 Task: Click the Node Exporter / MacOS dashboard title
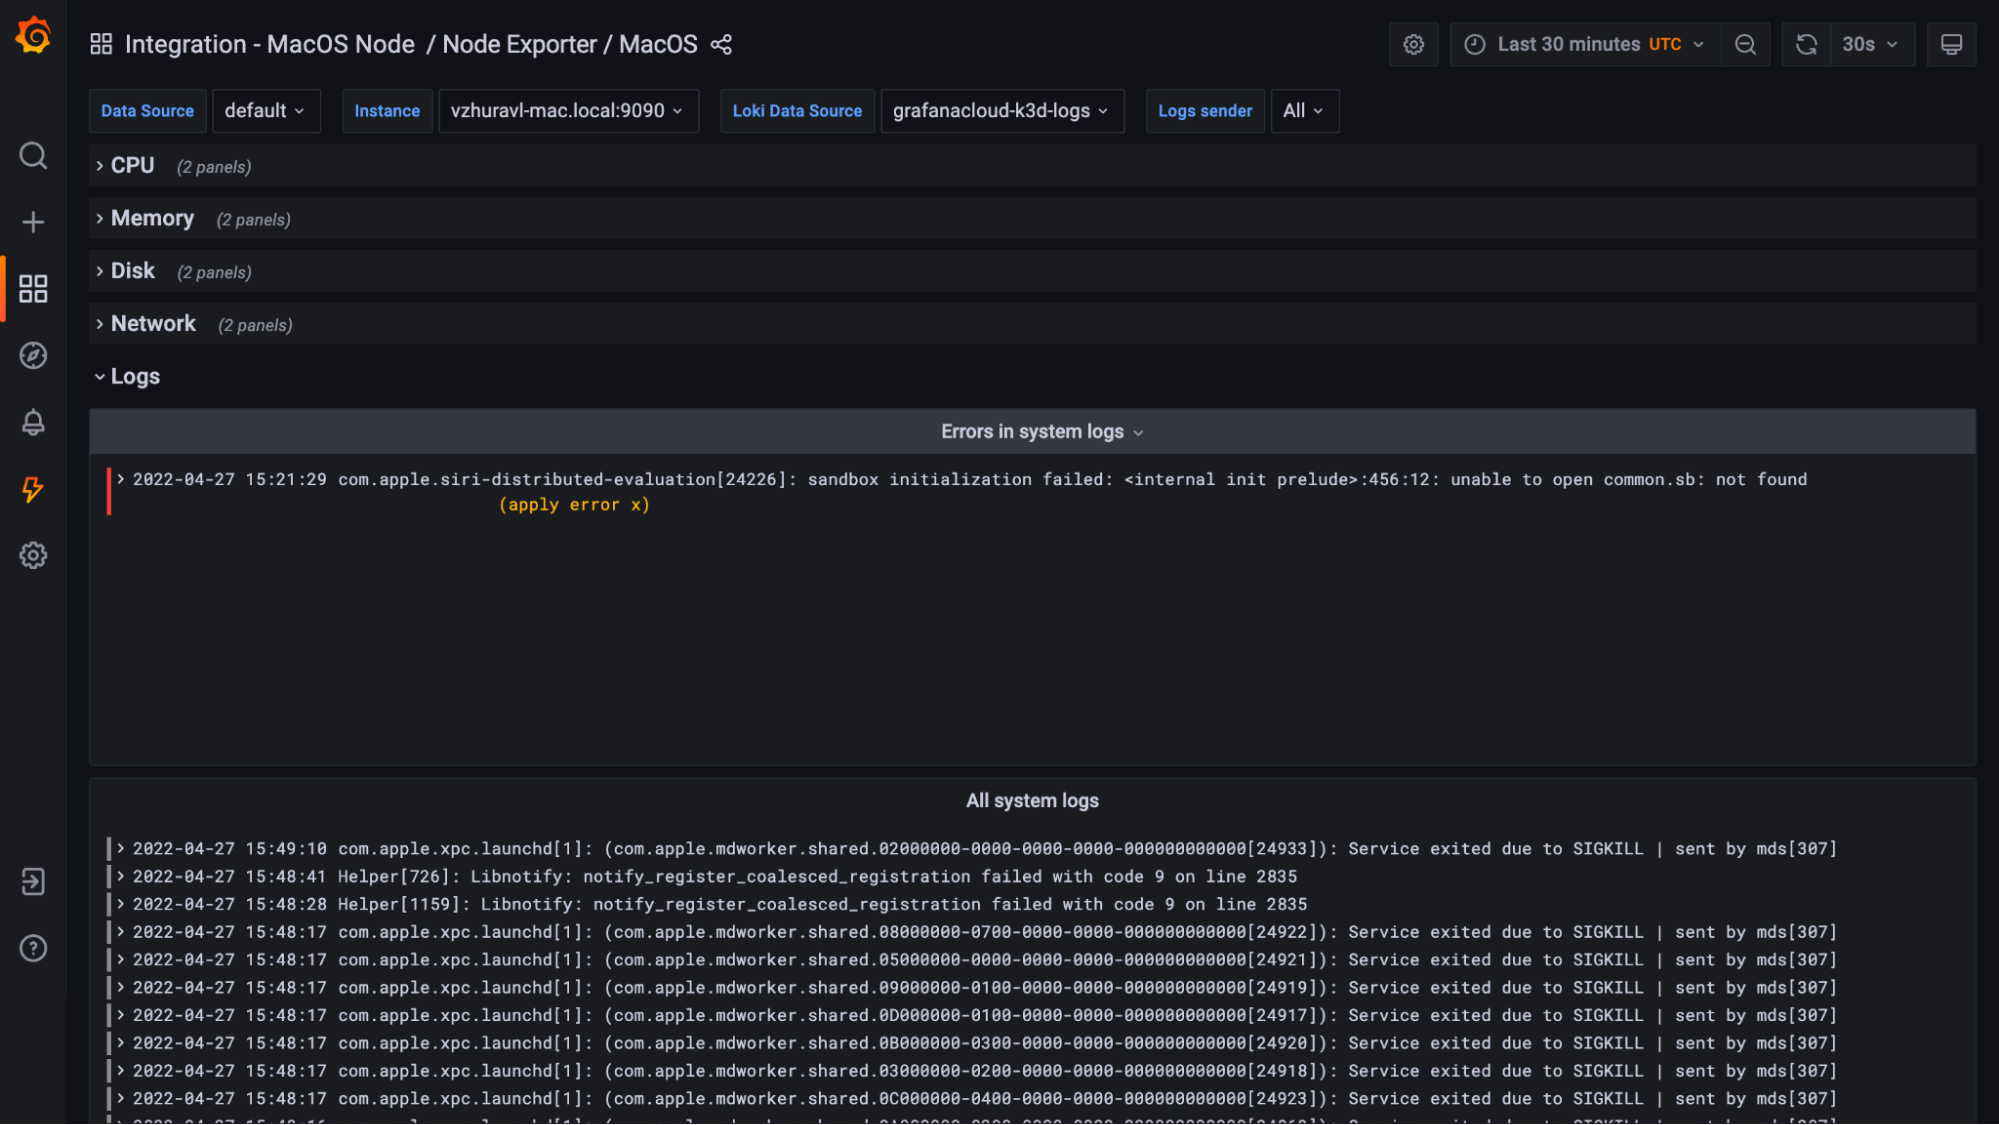tap(569, 45)
